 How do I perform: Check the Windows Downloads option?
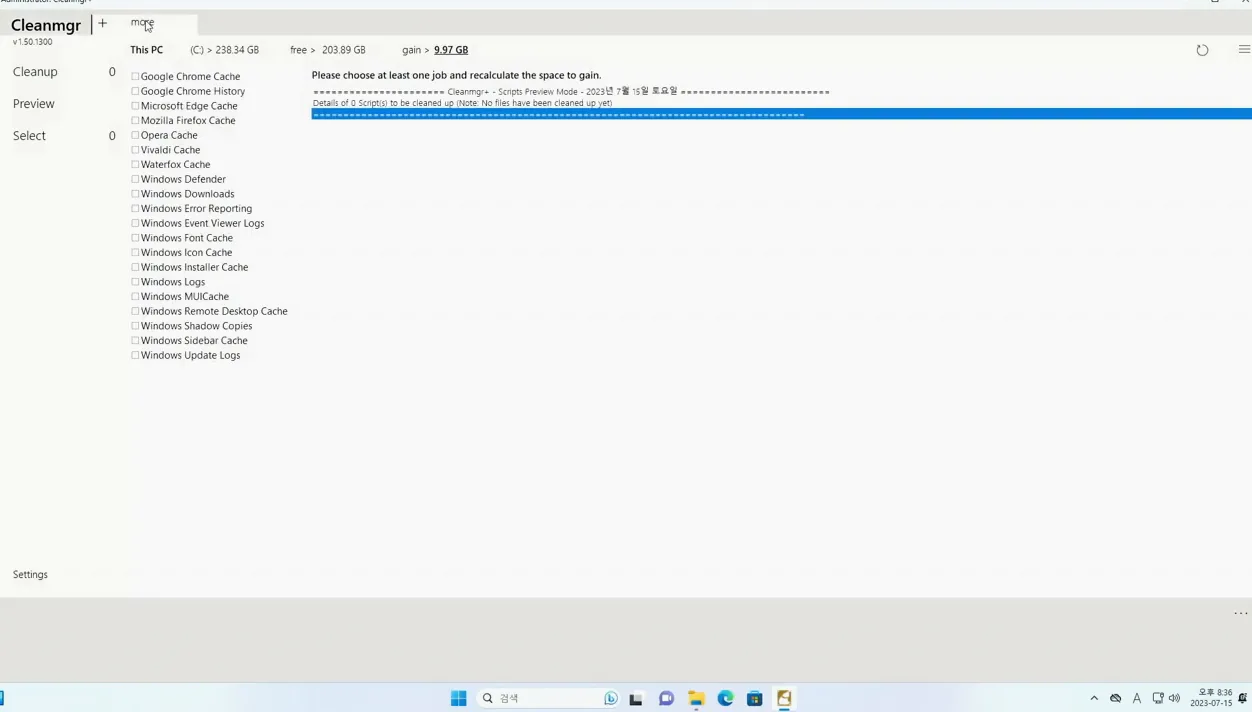click(135, 194)
